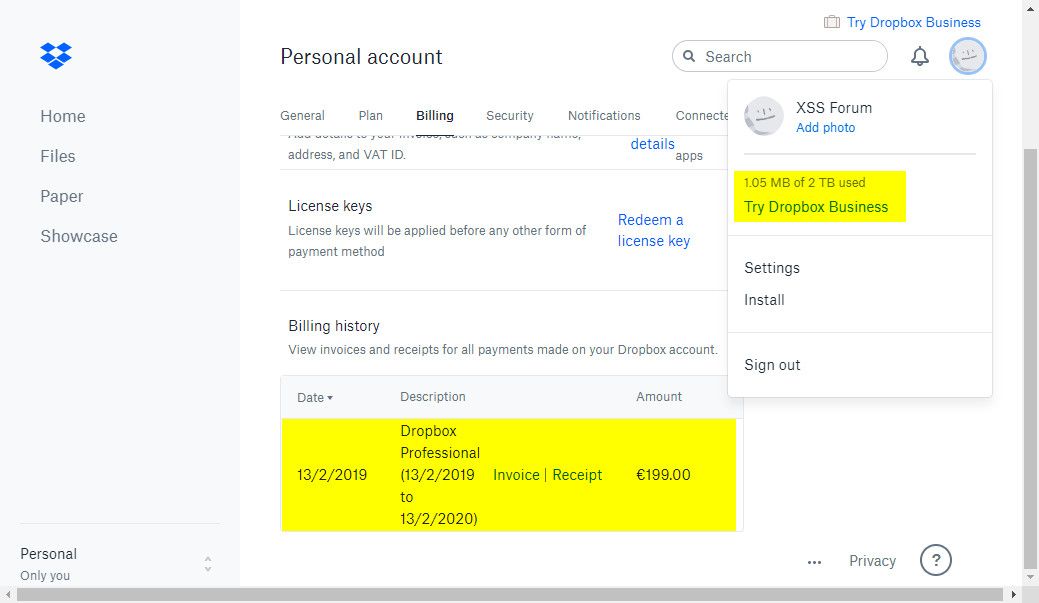
Task: Open Settings from account menu
Action: [x=772, y=268]
